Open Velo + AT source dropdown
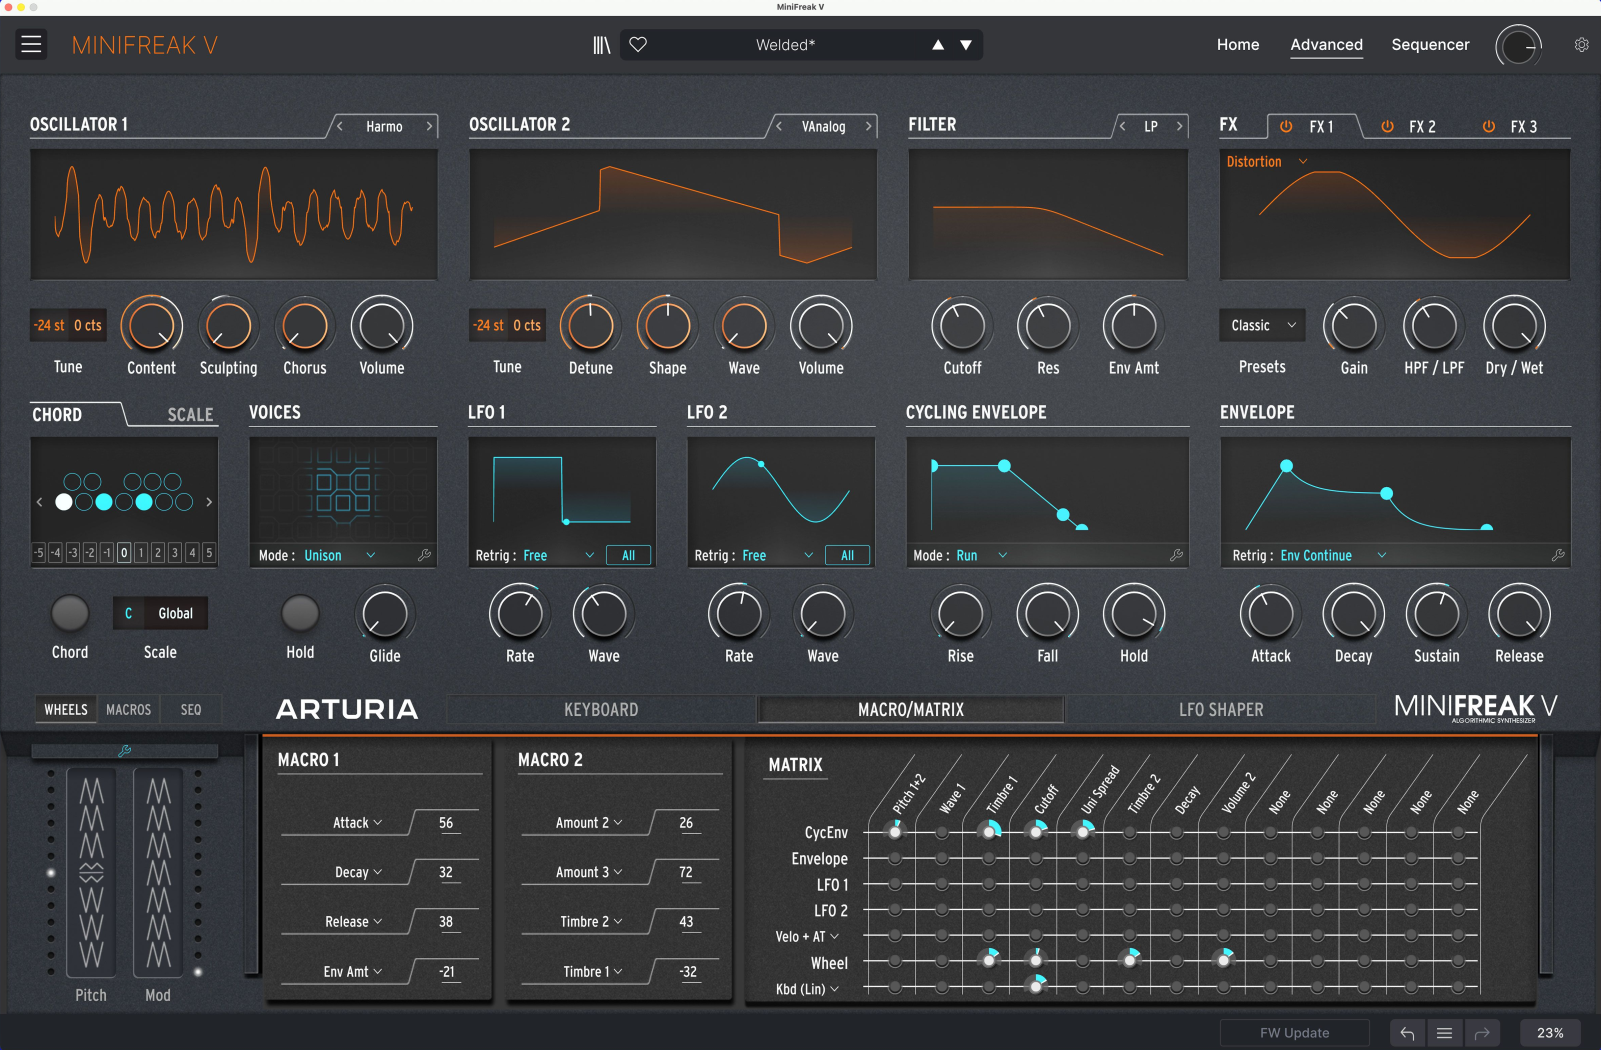Image resolution: width=1601 pixels, height=1050 pixels. coord(807,937)
